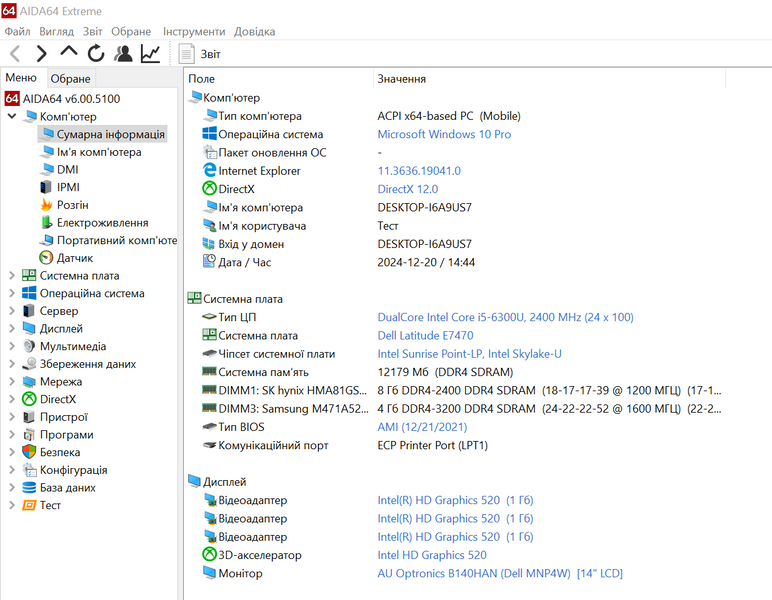
Task: Click the Розгін flame icon
Action: click(x=46, y=205)
